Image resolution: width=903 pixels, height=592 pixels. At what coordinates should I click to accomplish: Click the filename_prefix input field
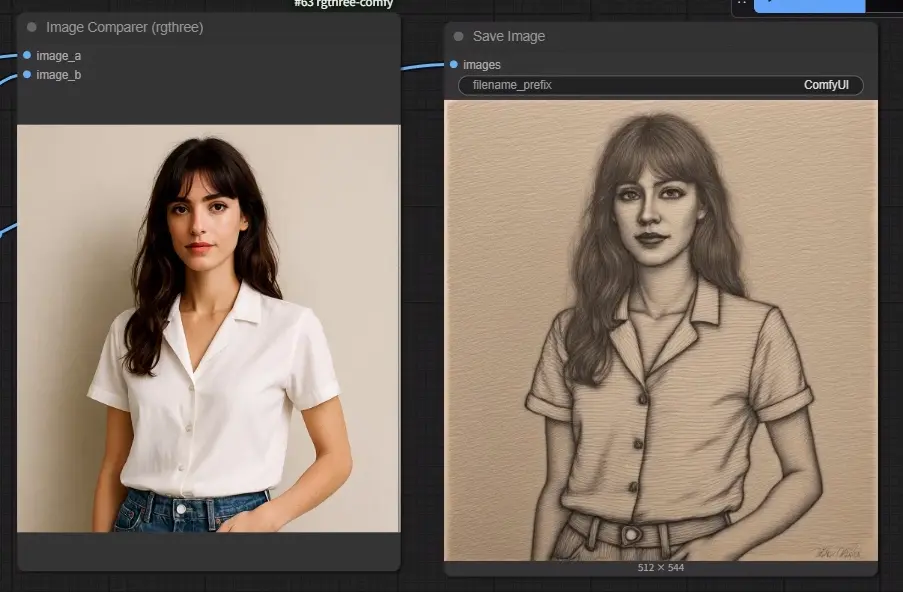click(661, 85)
